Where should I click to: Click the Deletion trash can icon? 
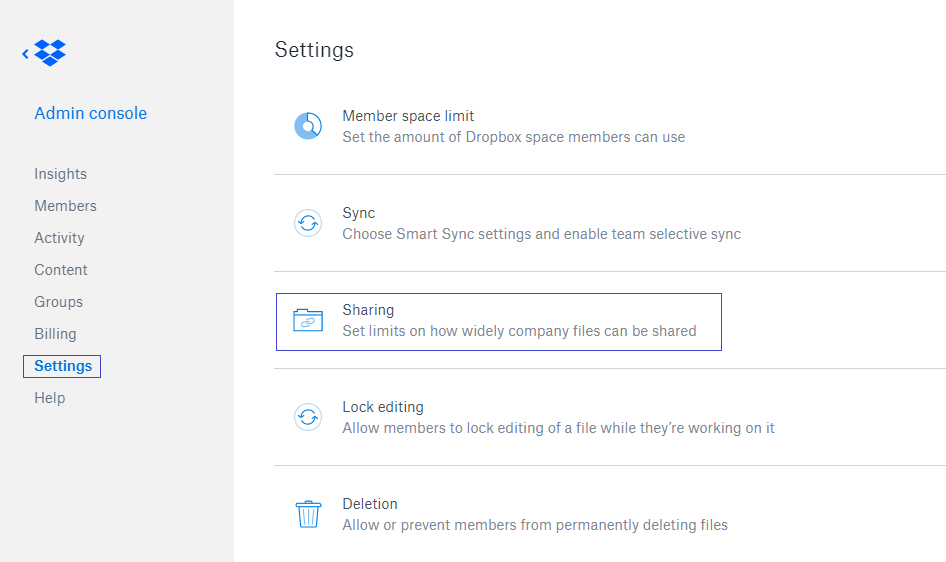(308, 514)
